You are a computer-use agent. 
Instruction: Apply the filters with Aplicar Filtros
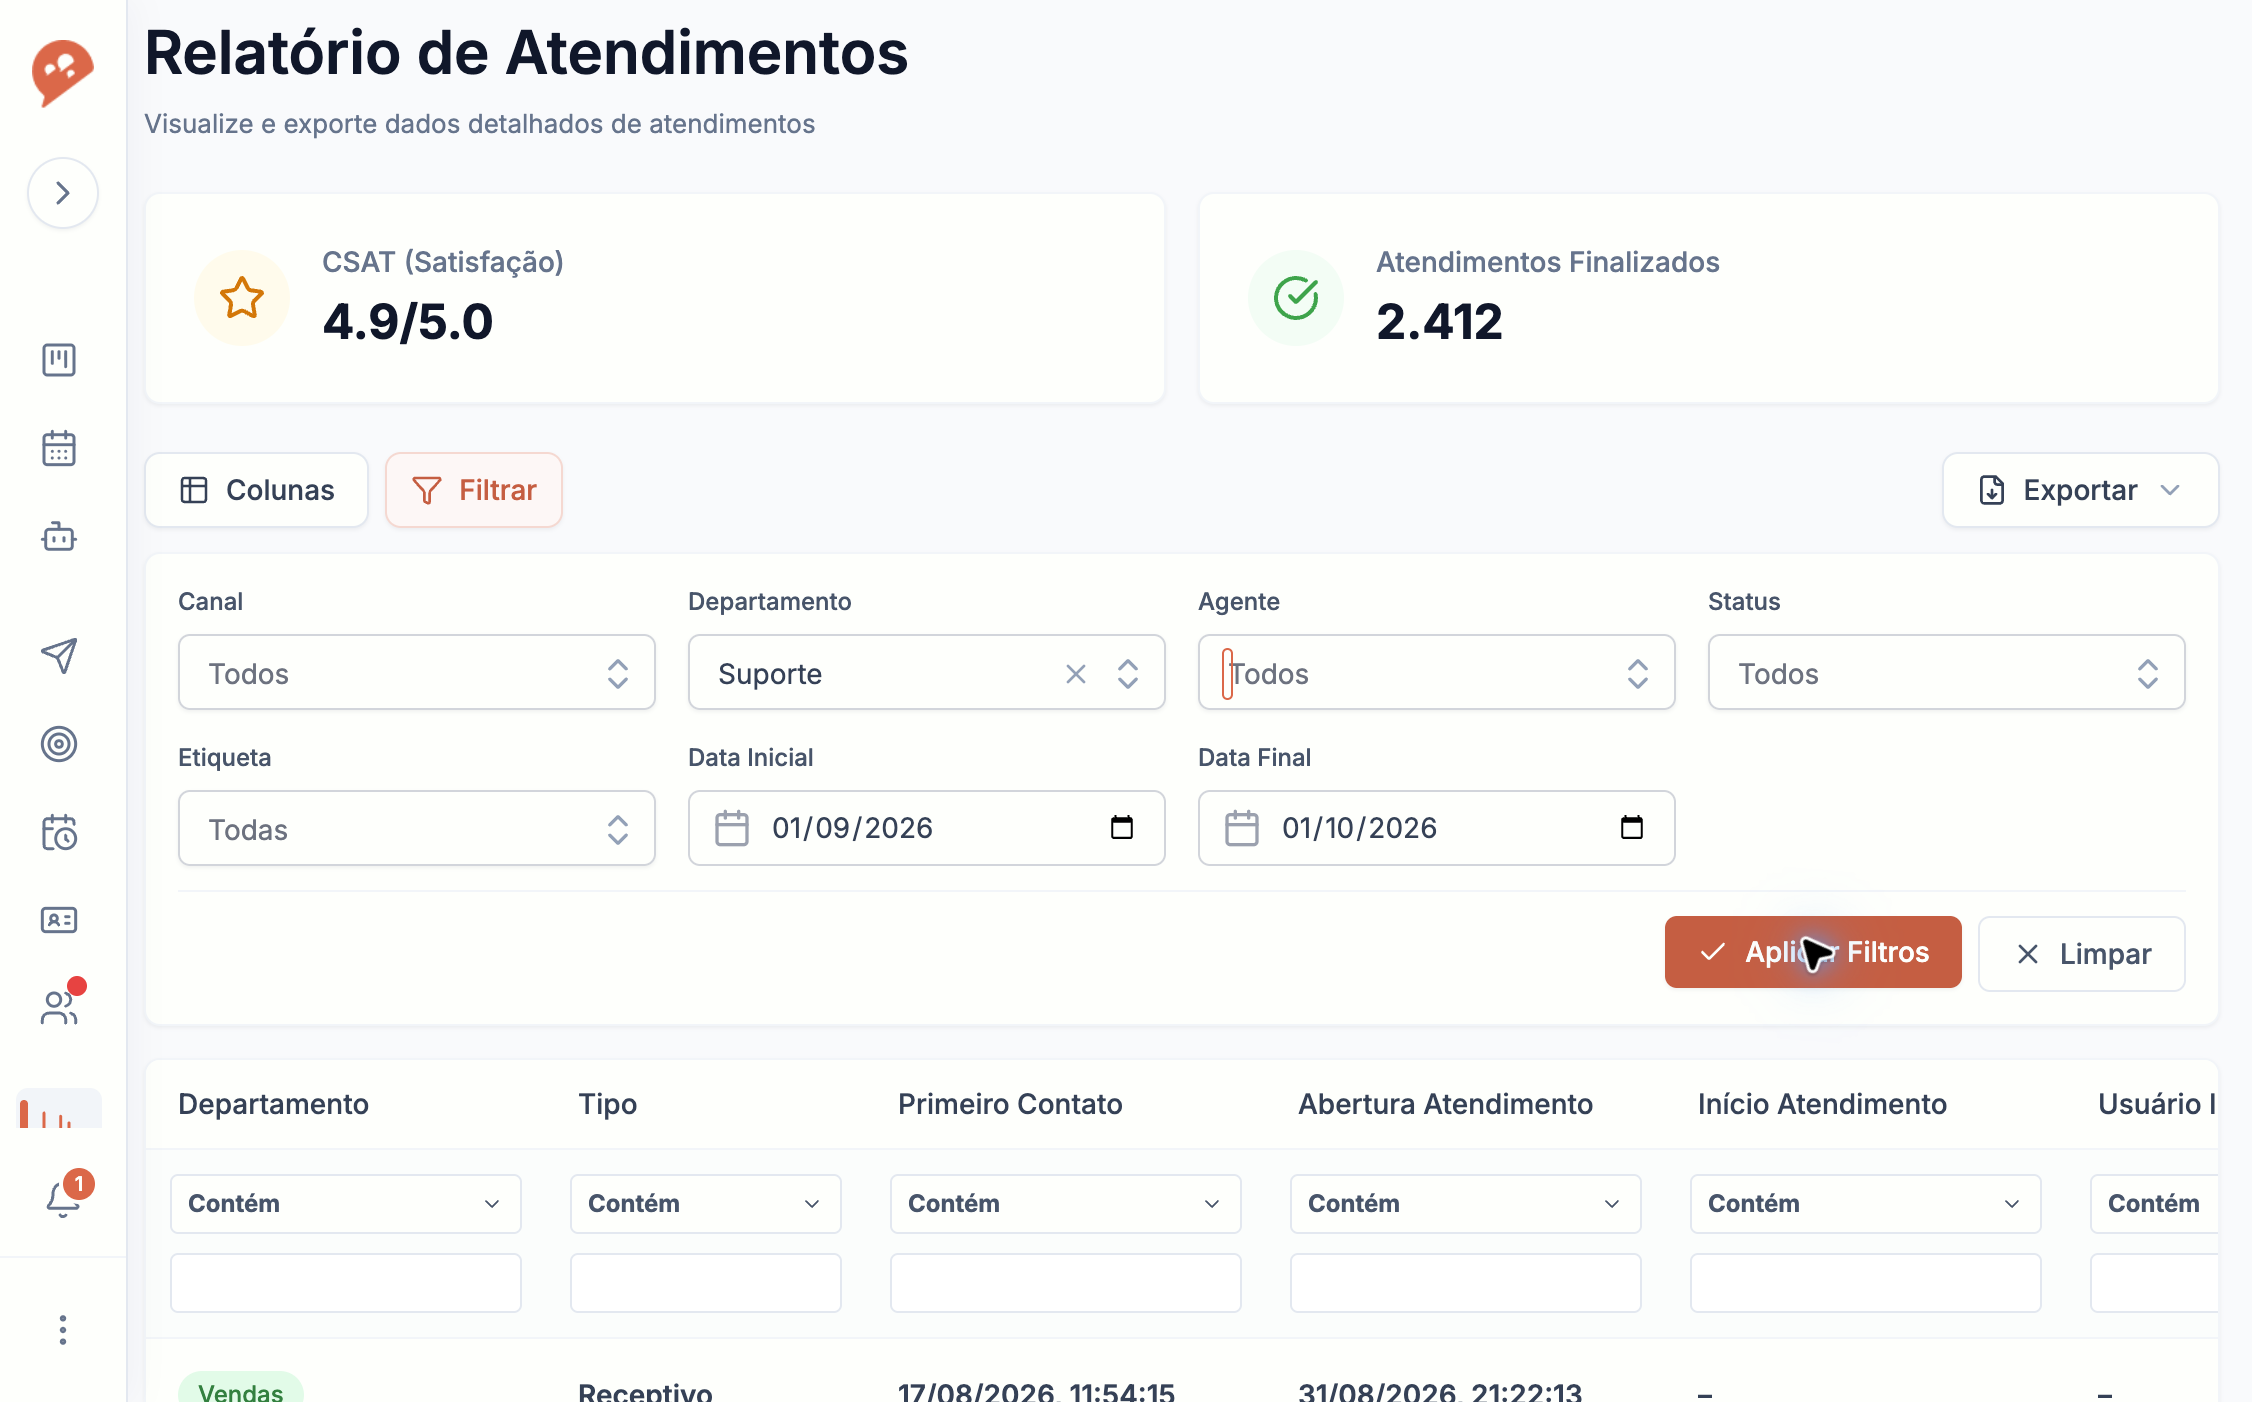tap(1813, 952)
